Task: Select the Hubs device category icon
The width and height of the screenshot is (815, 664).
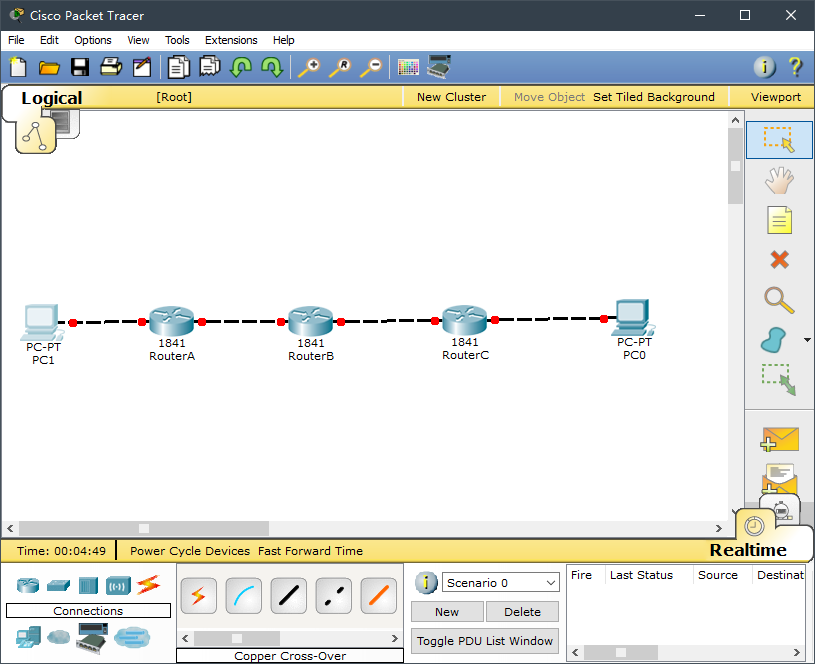Action: pos(88,585)
